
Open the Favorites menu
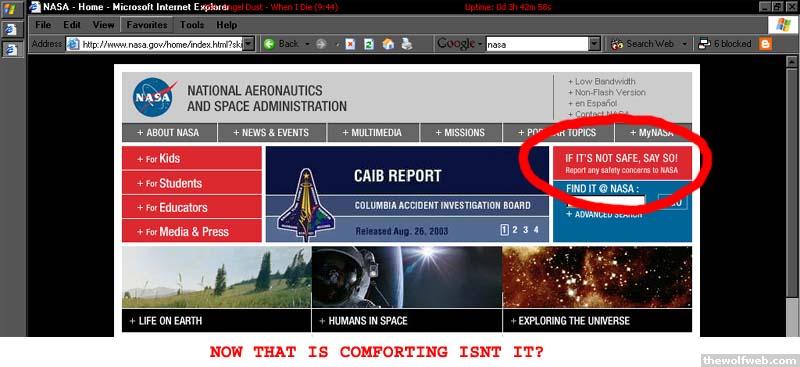tap(147, 25)
